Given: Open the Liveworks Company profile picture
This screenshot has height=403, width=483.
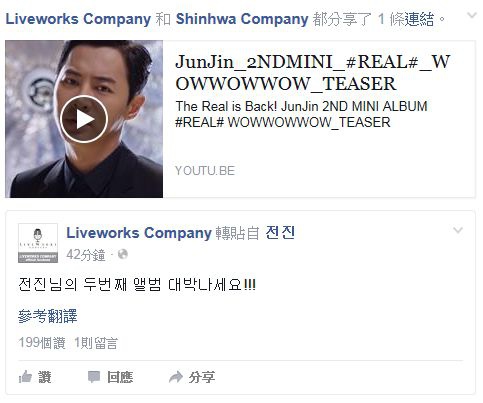Looking at the screenshot, I should click(38, 243).
